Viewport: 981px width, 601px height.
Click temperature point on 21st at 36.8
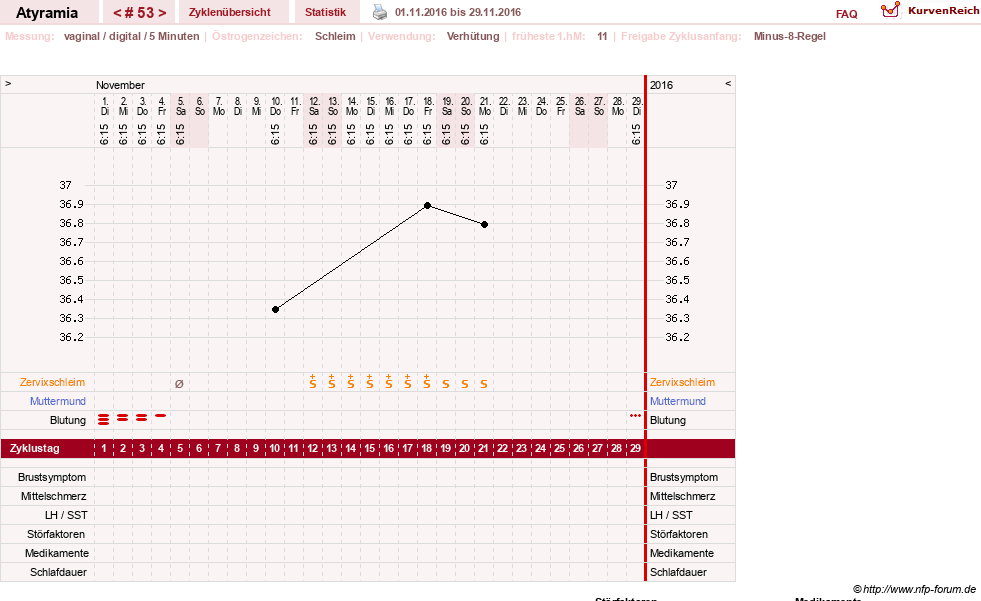(x=484, y=225)
